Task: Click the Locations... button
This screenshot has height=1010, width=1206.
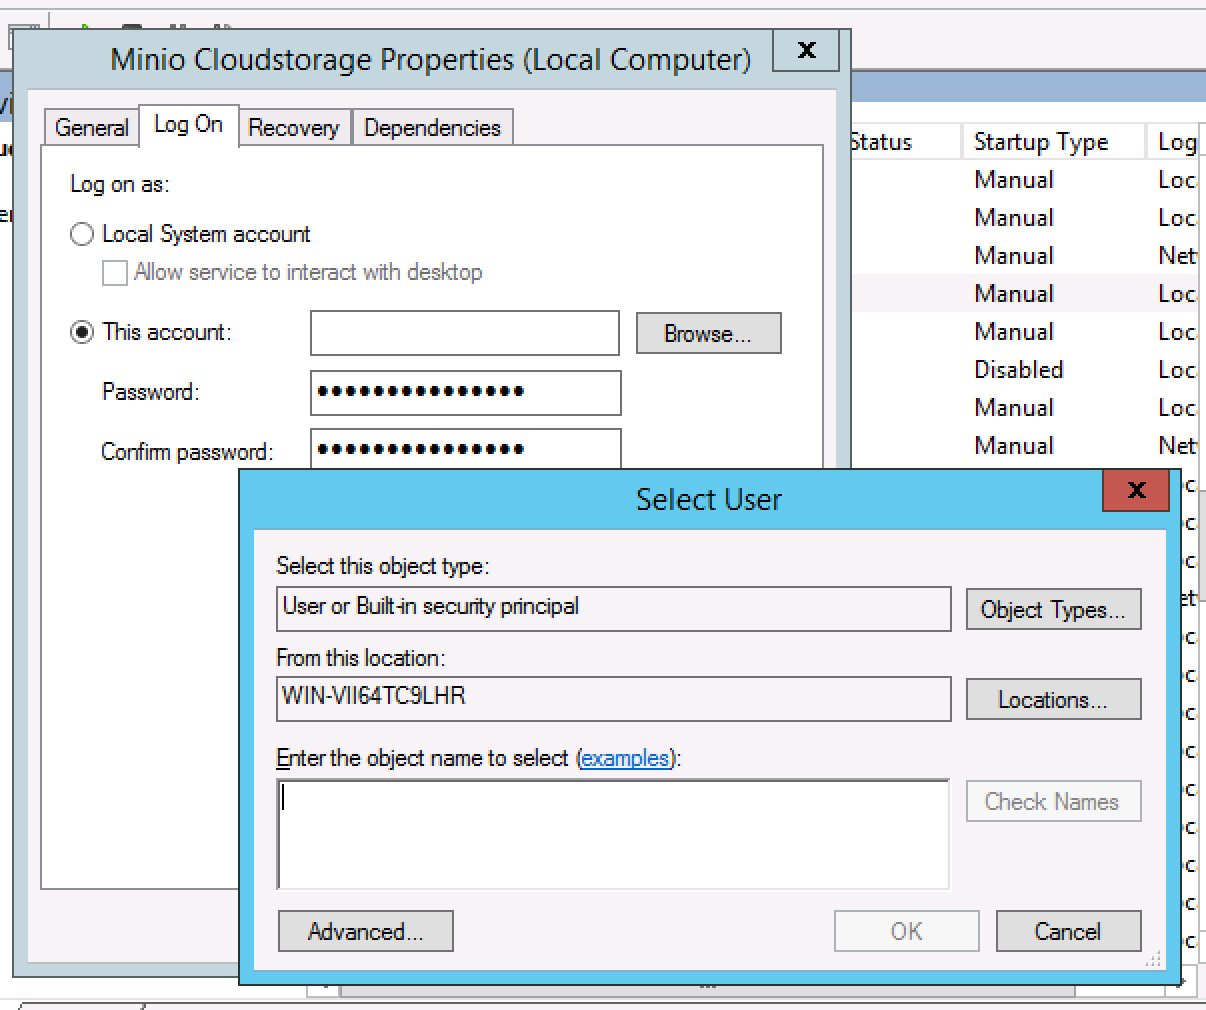Action: click(1053, 699)
